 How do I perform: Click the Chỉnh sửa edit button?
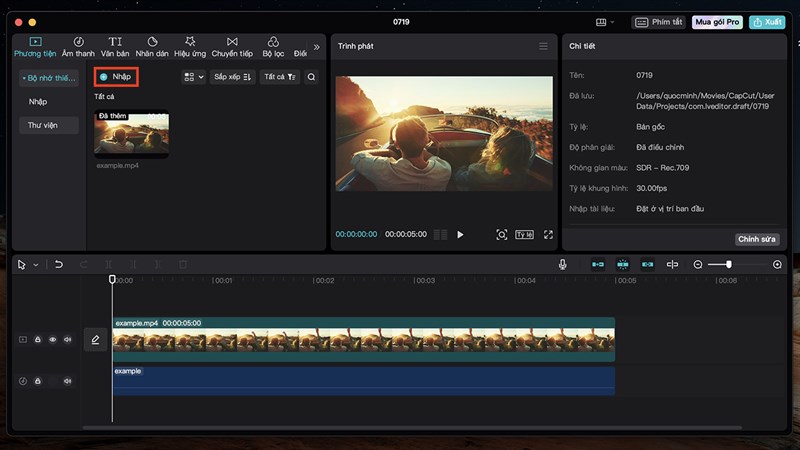coord(757,239)
